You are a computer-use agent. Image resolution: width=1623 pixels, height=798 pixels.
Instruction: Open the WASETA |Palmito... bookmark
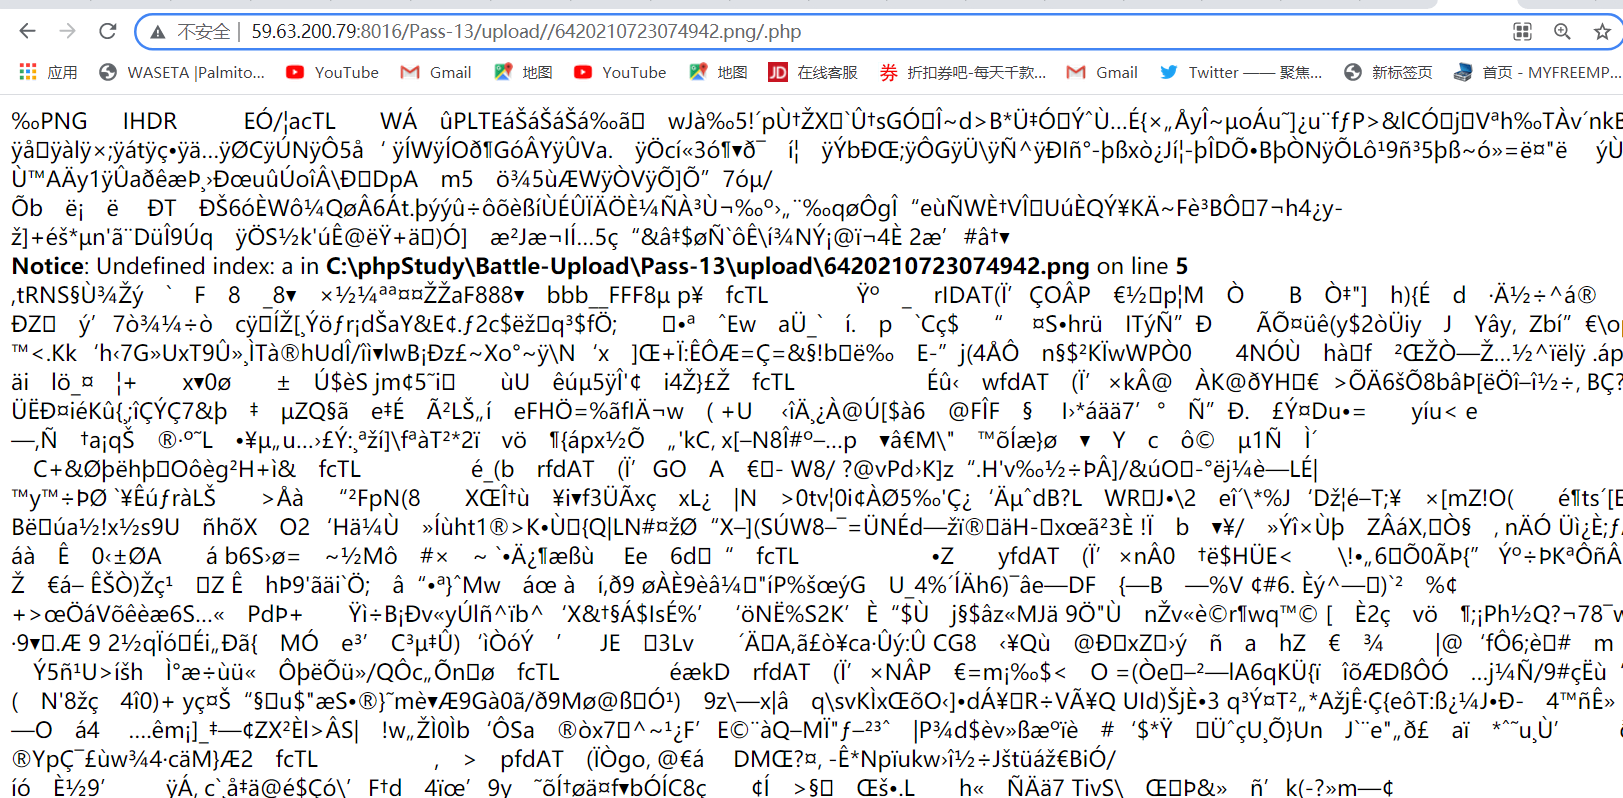click(182, 72)
